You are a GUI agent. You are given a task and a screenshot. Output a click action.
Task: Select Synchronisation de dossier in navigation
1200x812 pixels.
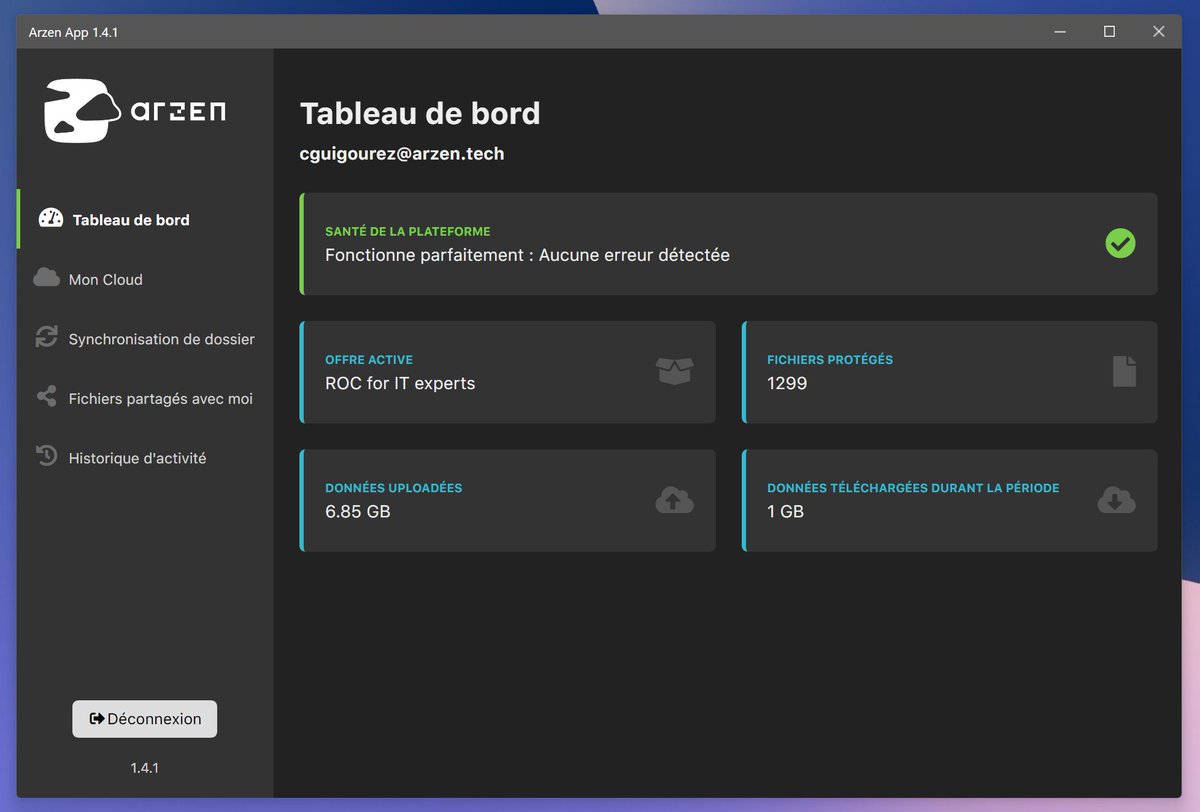point(162,338)
